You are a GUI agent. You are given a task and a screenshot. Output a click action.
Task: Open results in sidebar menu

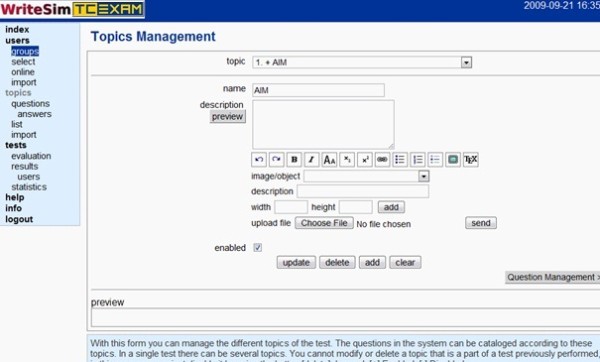pos(25,166)
